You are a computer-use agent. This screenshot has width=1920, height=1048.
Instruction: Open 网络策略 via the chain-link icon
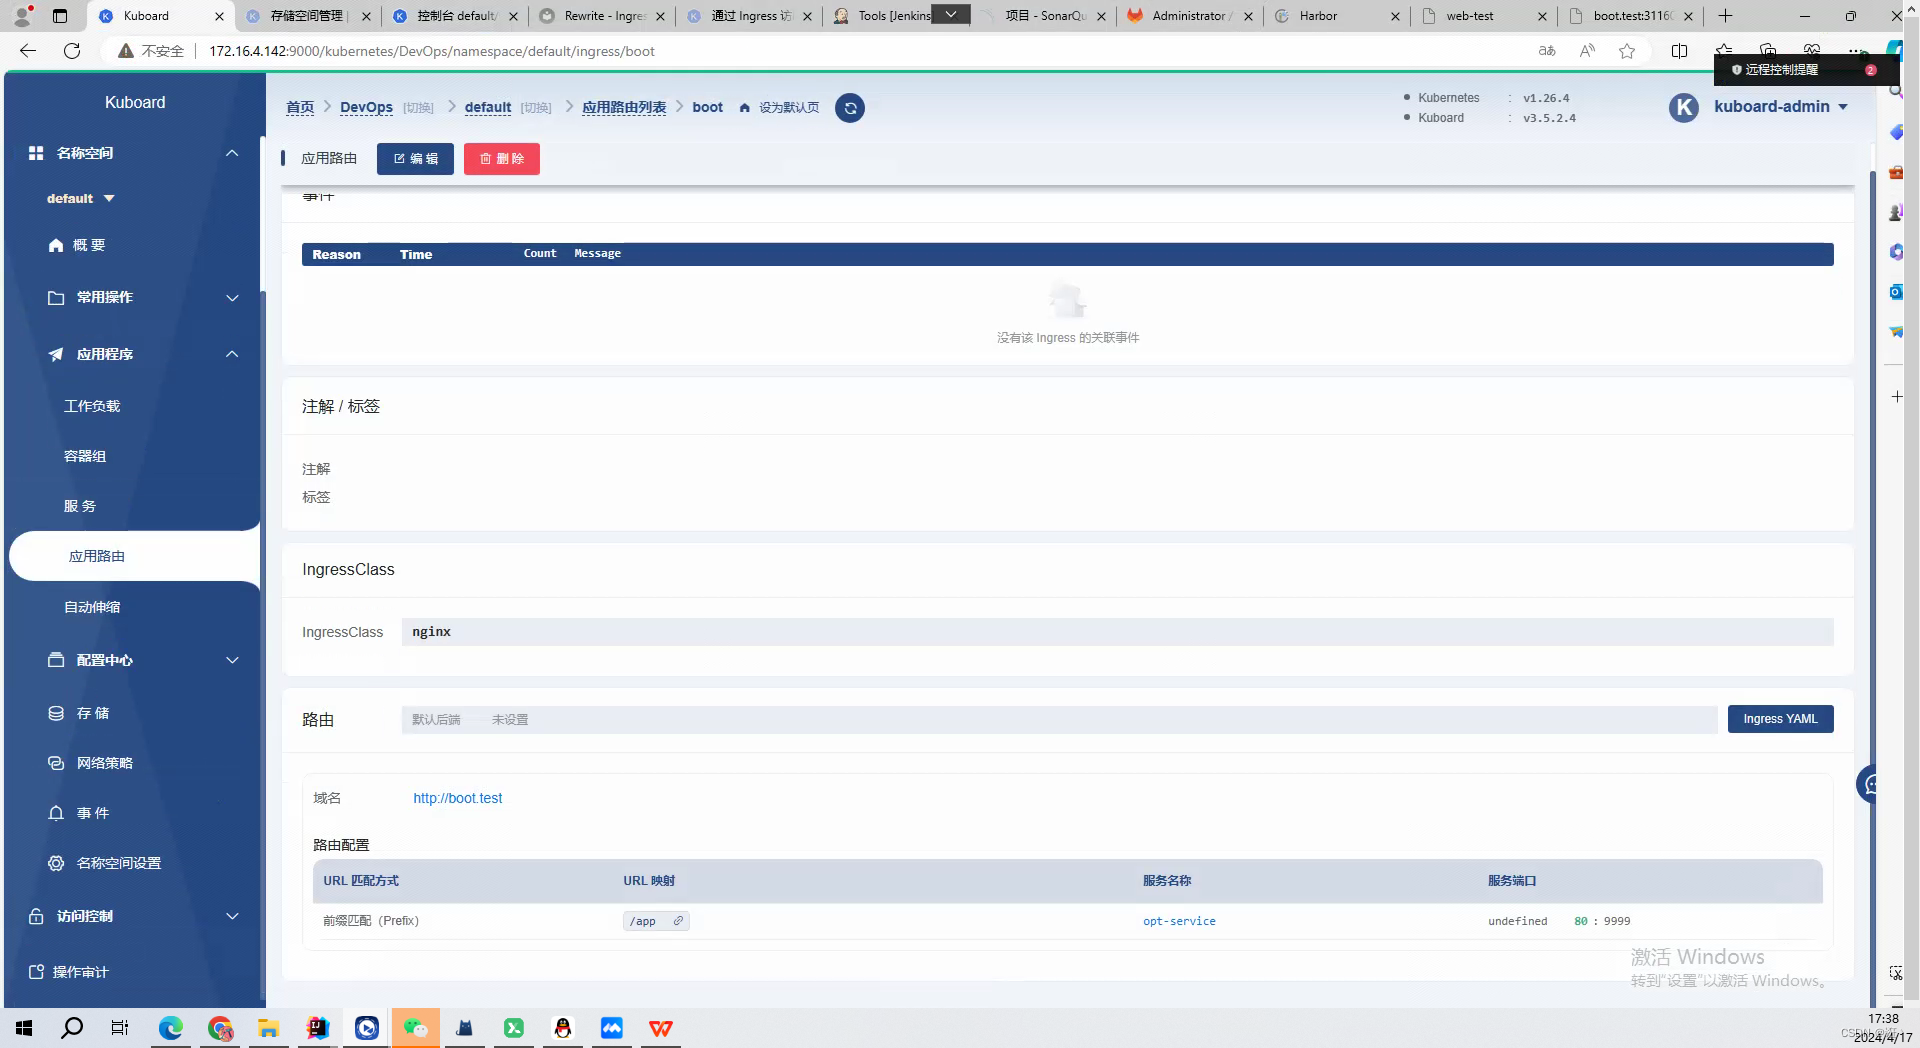(x=56, y=762)
